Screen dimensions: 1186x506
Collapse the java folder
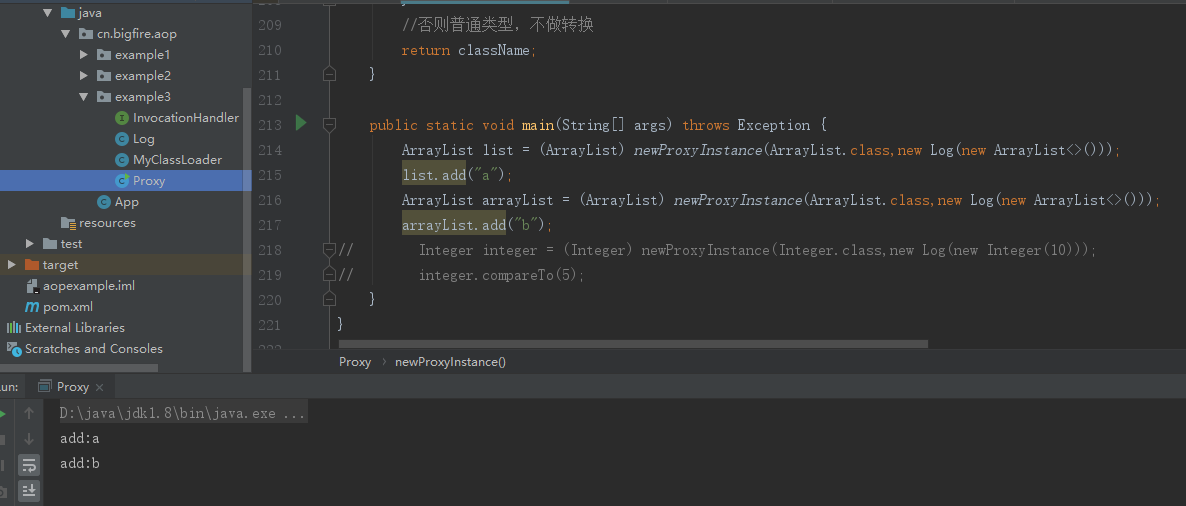(48, 13)
